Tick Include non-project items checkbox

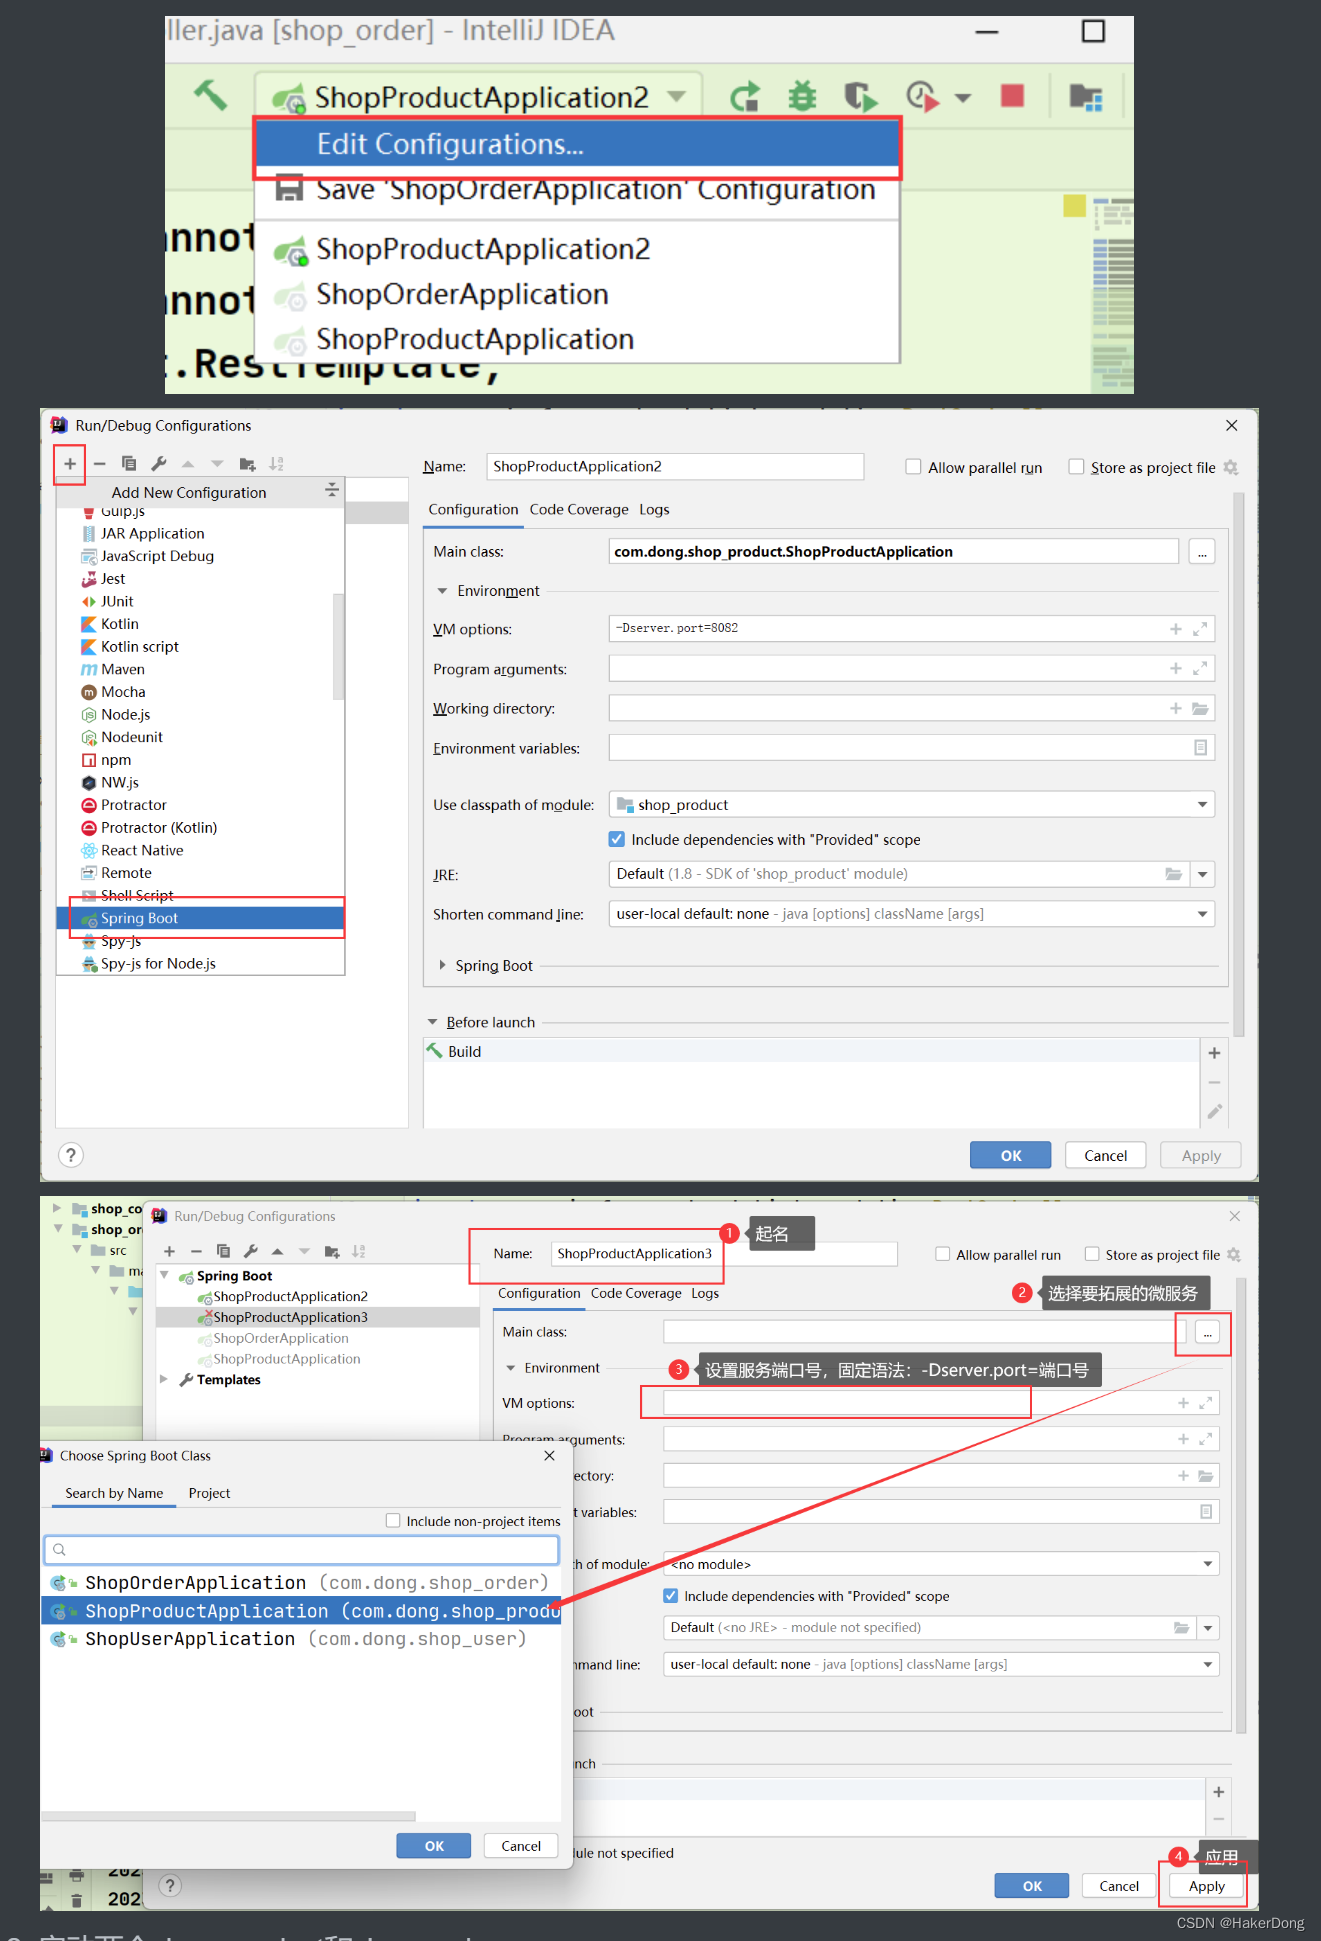393,1521
